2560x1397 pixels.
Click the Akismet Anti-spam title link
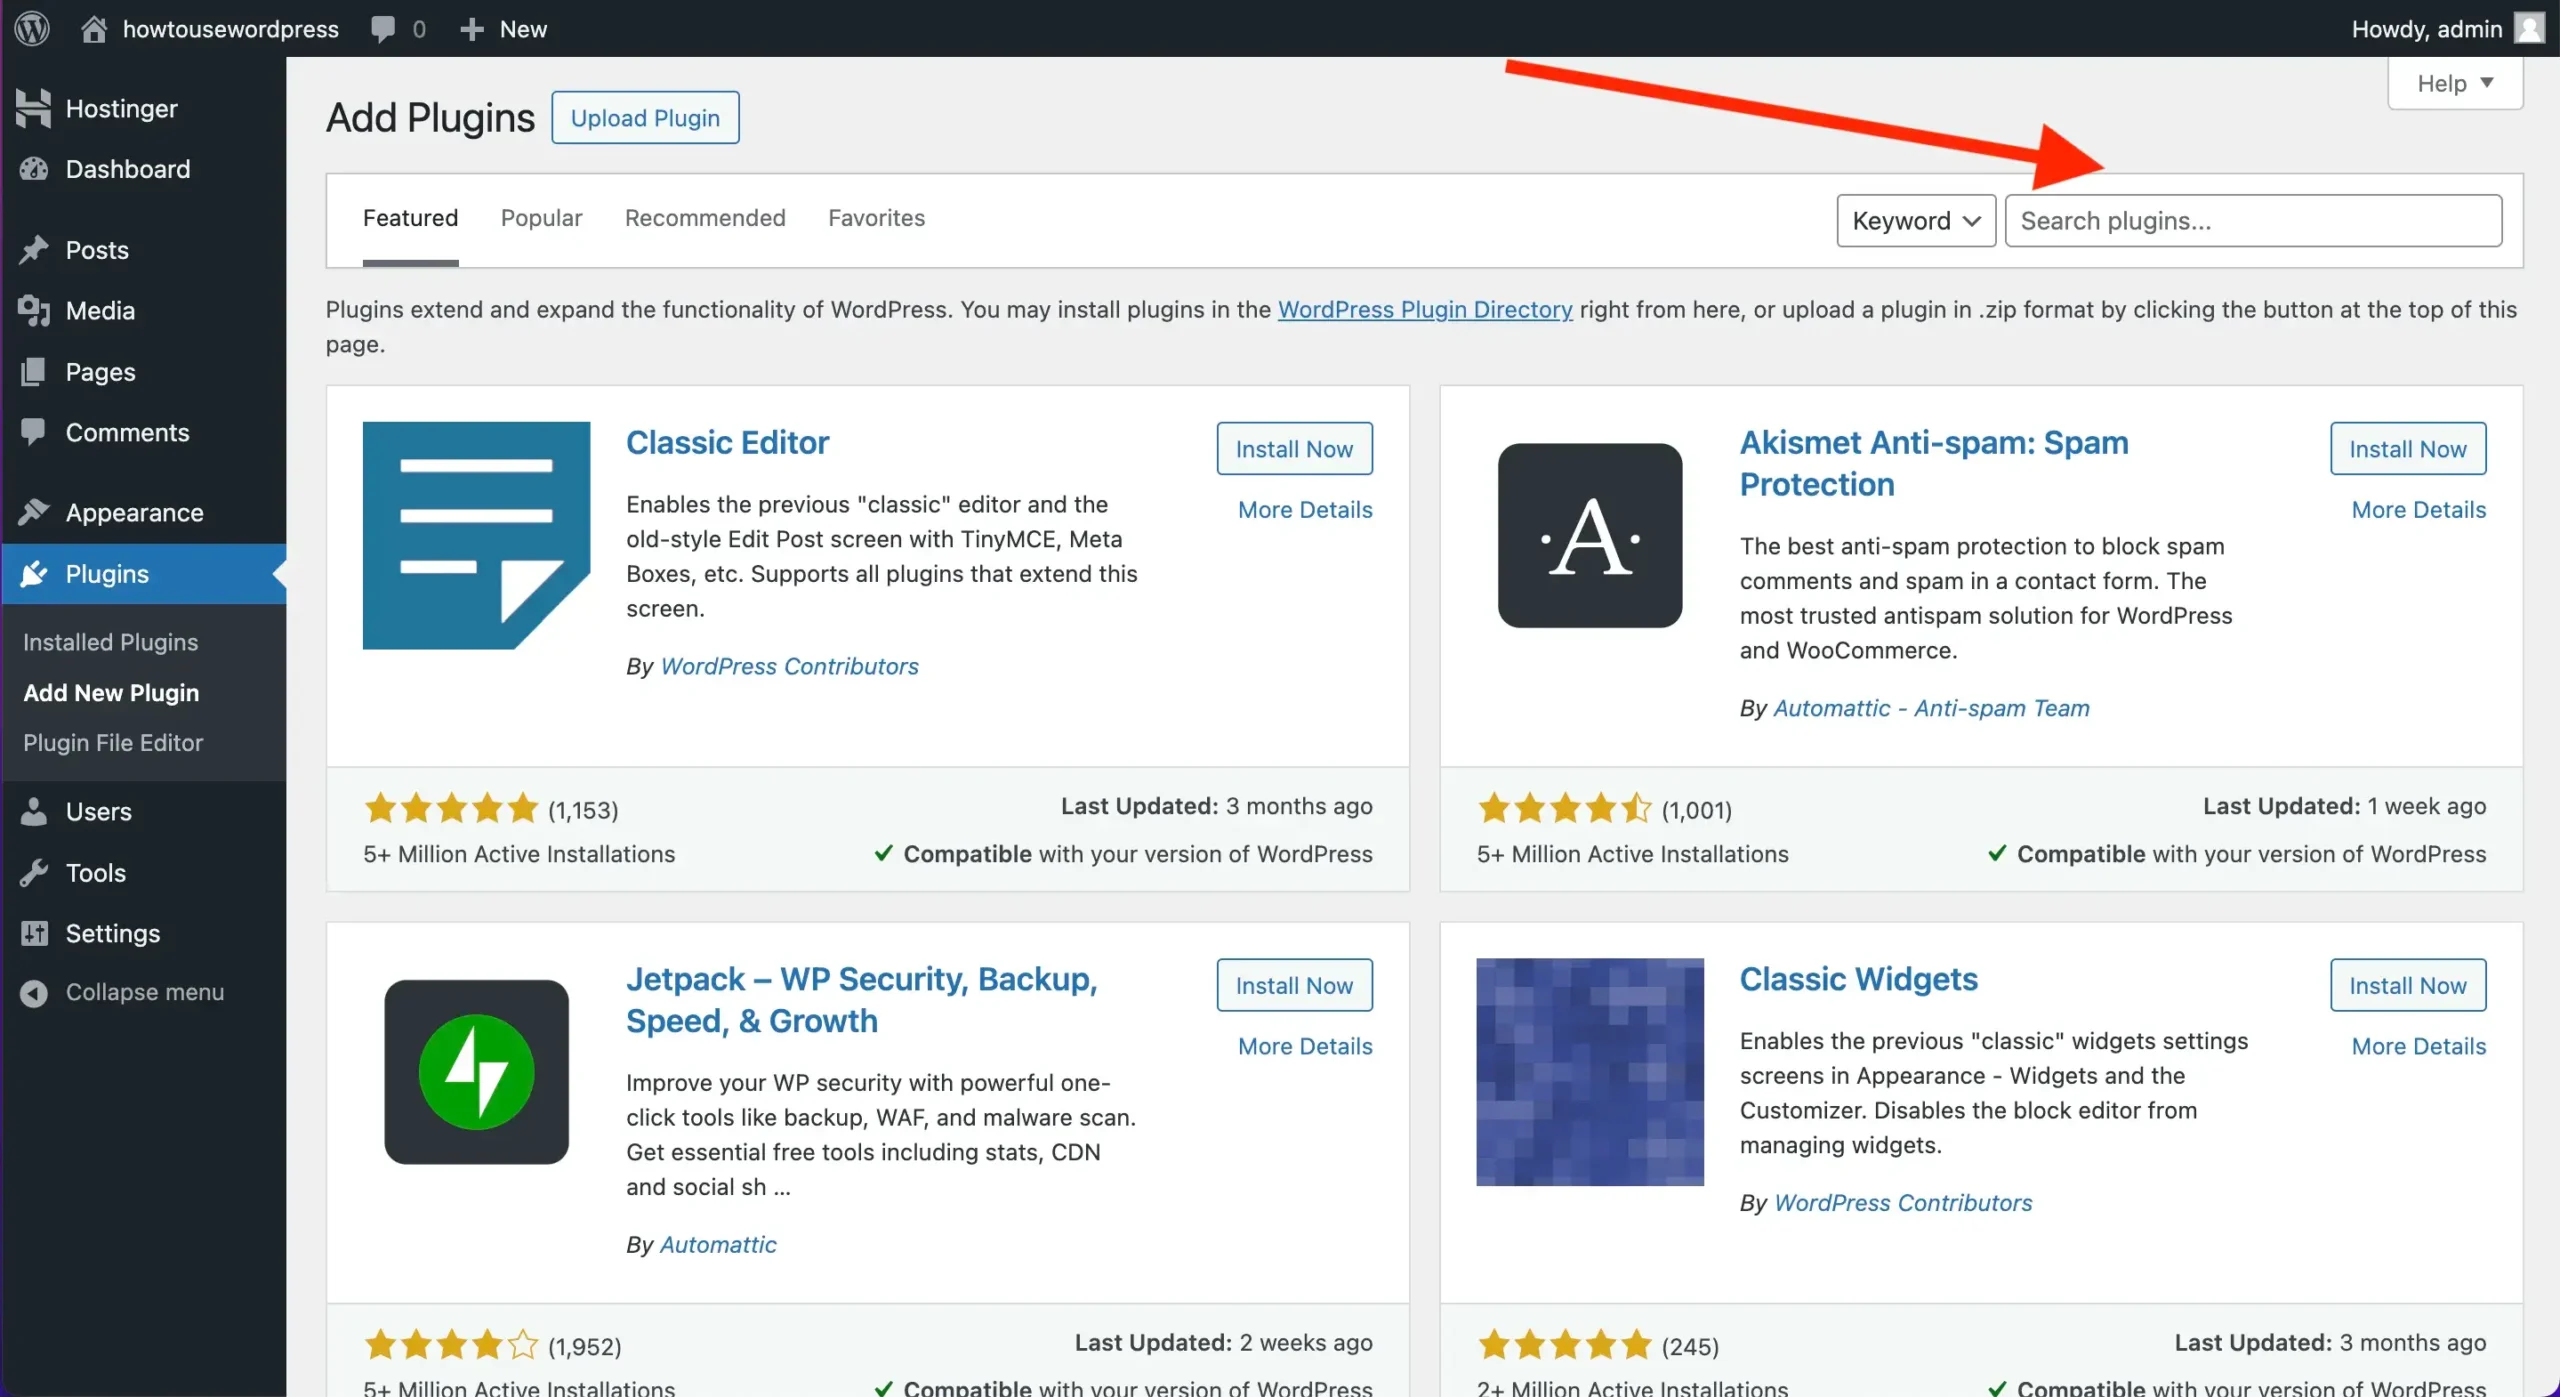(1934, 463)
